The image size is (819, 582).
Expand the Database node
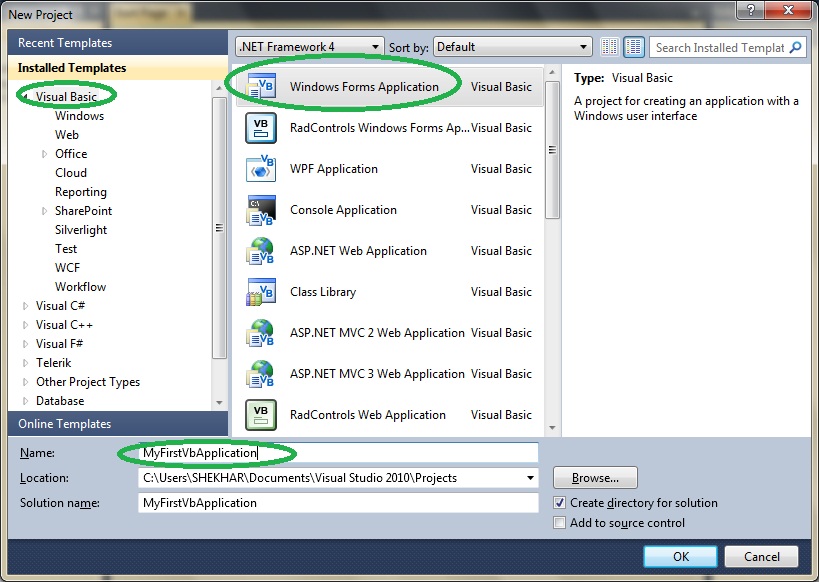[x=25, y=401]
